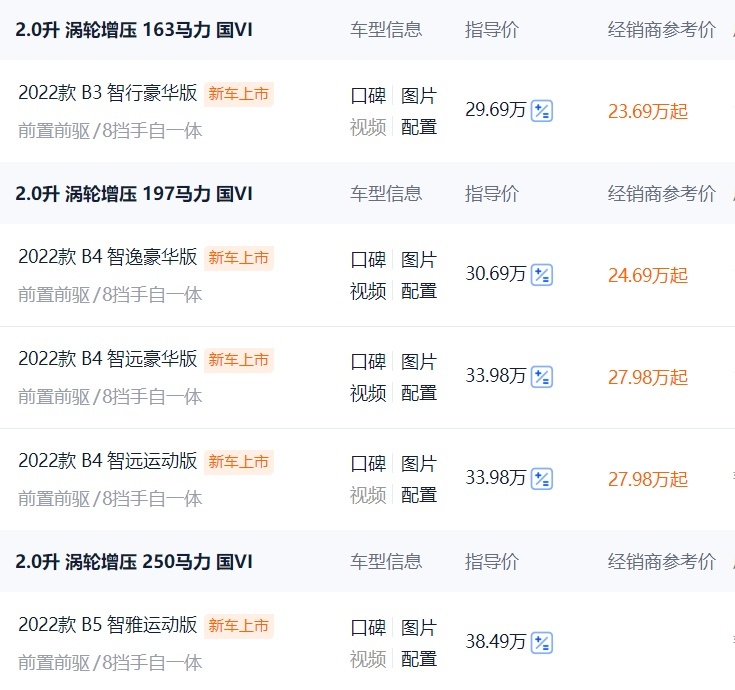Open 2022款 B4 智逸豪华版 model page

108,256
